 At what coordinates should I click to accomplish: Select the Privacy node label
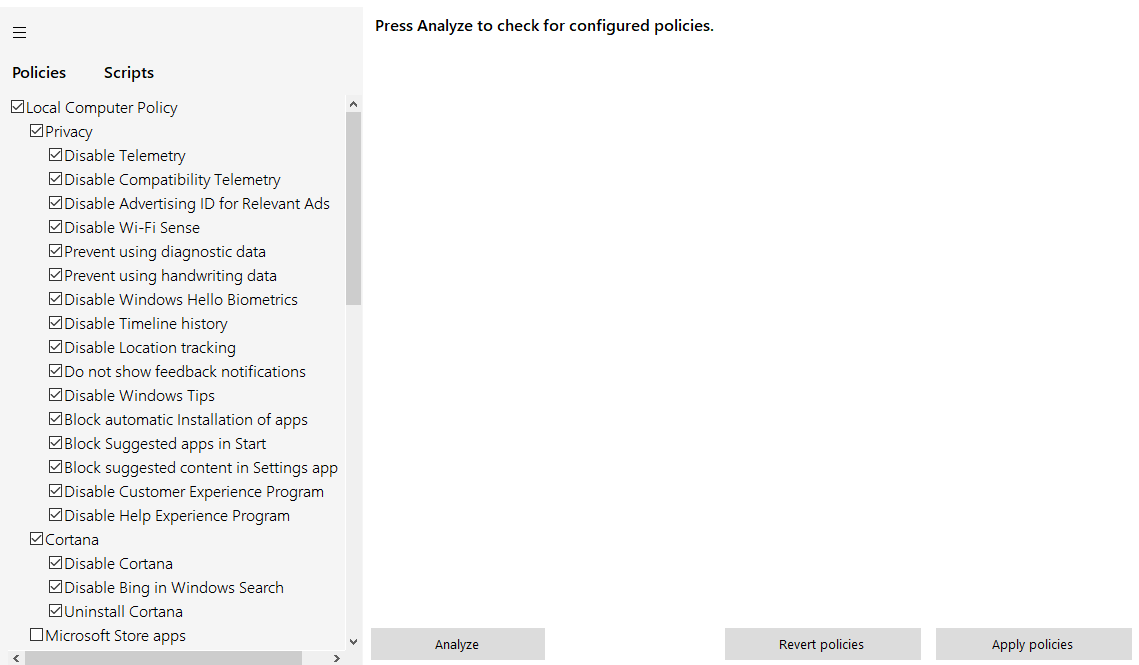[69, 132]
